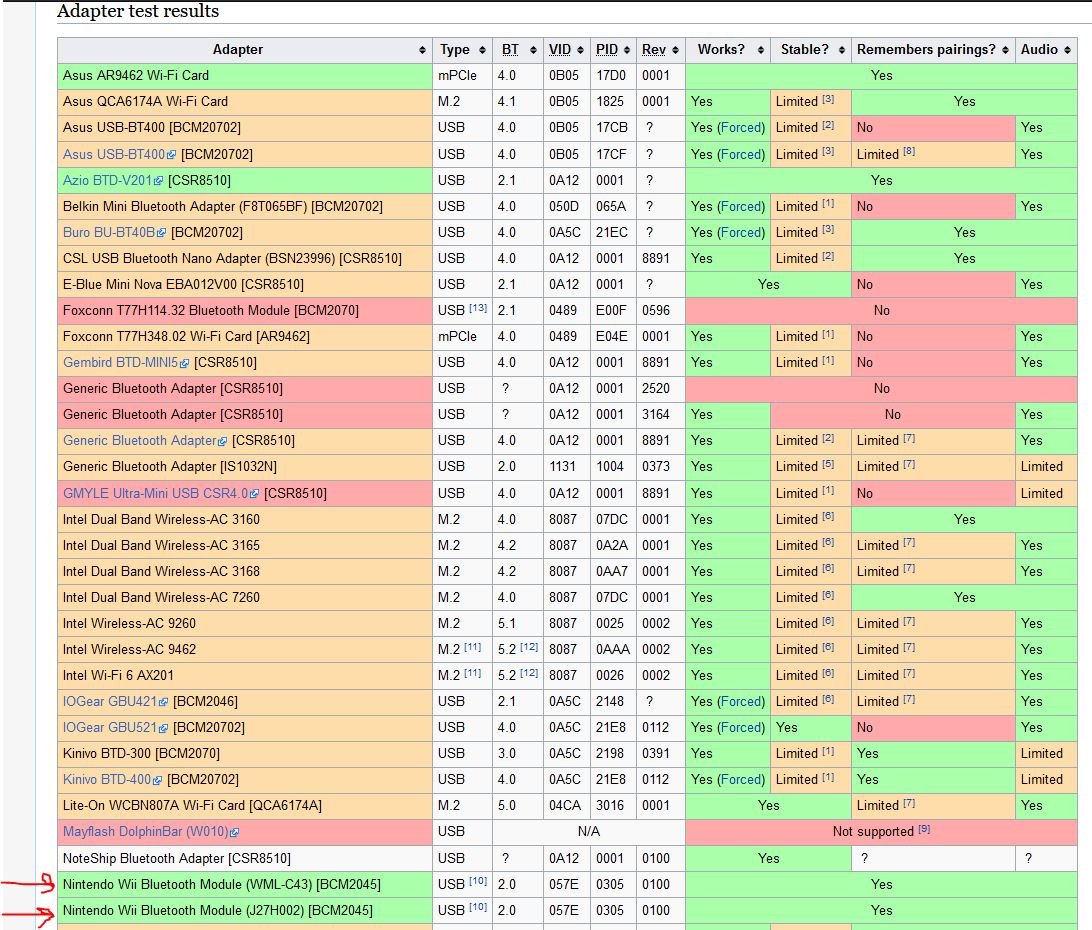Screen dimensions: 1092x930
Task: Open footnote 5 in IS1032N adapter row
Action: pyautogui.click(x=827, y=464)
